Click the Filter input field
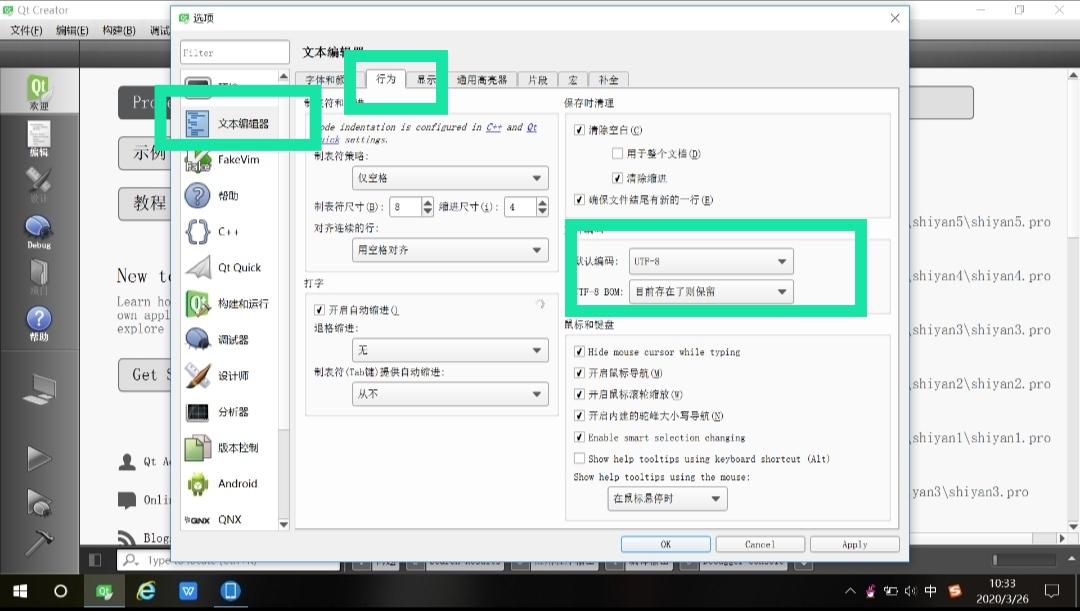Screen dimensions: 1080x611 235,52
